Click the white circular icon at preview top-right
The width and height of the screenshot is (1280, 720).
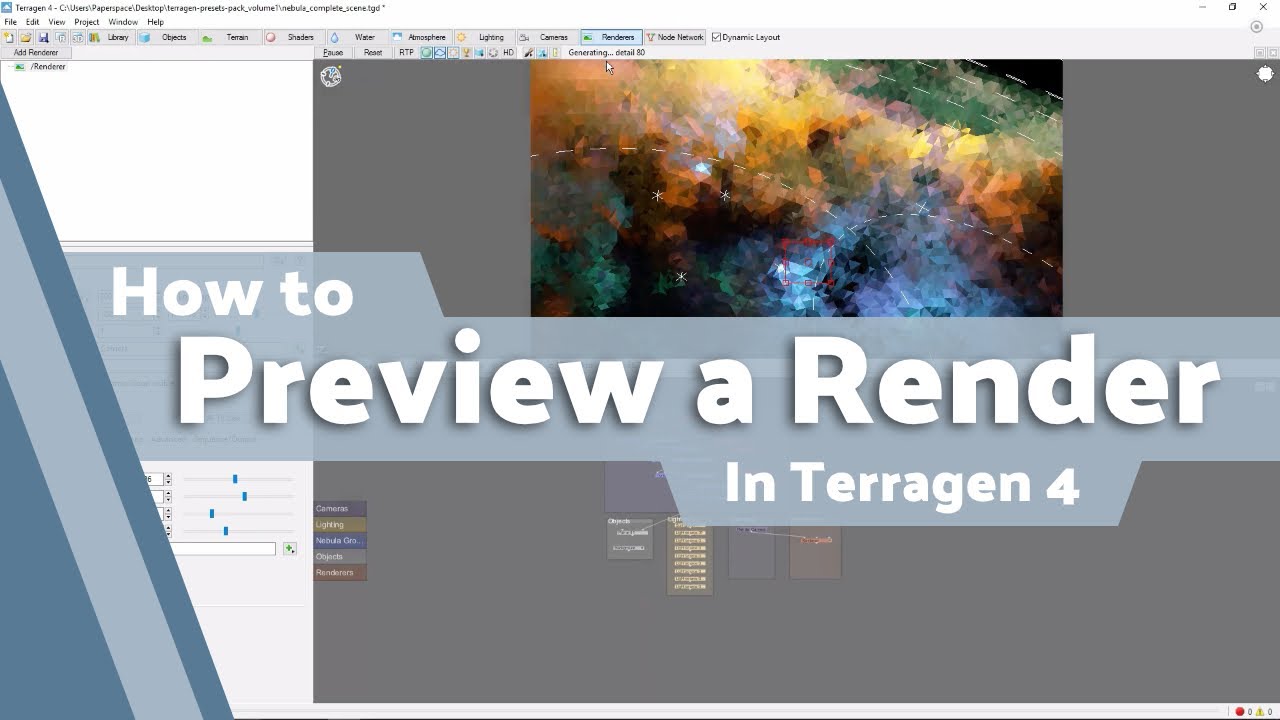pyautogui.click(x=1265, y=74)
